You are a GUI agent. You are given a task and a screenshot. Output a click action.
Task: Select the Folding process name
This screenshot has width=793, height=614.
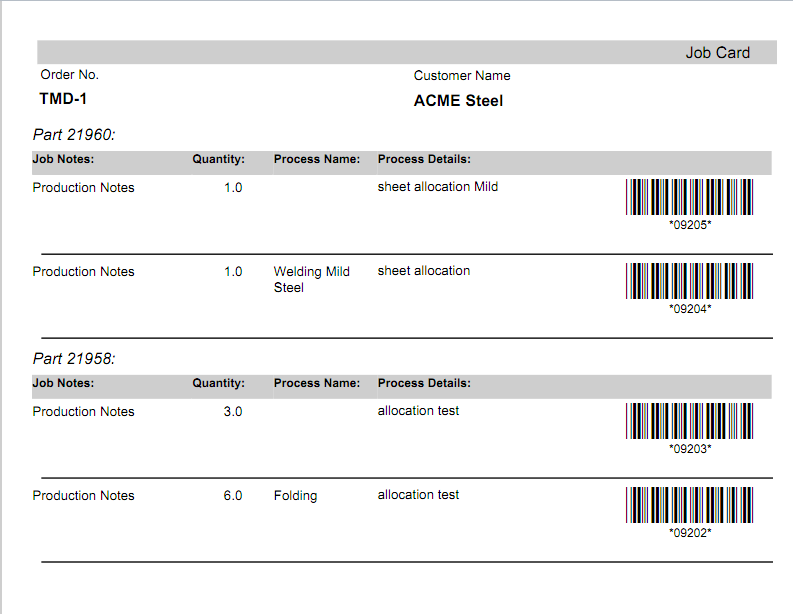[295, 496]
